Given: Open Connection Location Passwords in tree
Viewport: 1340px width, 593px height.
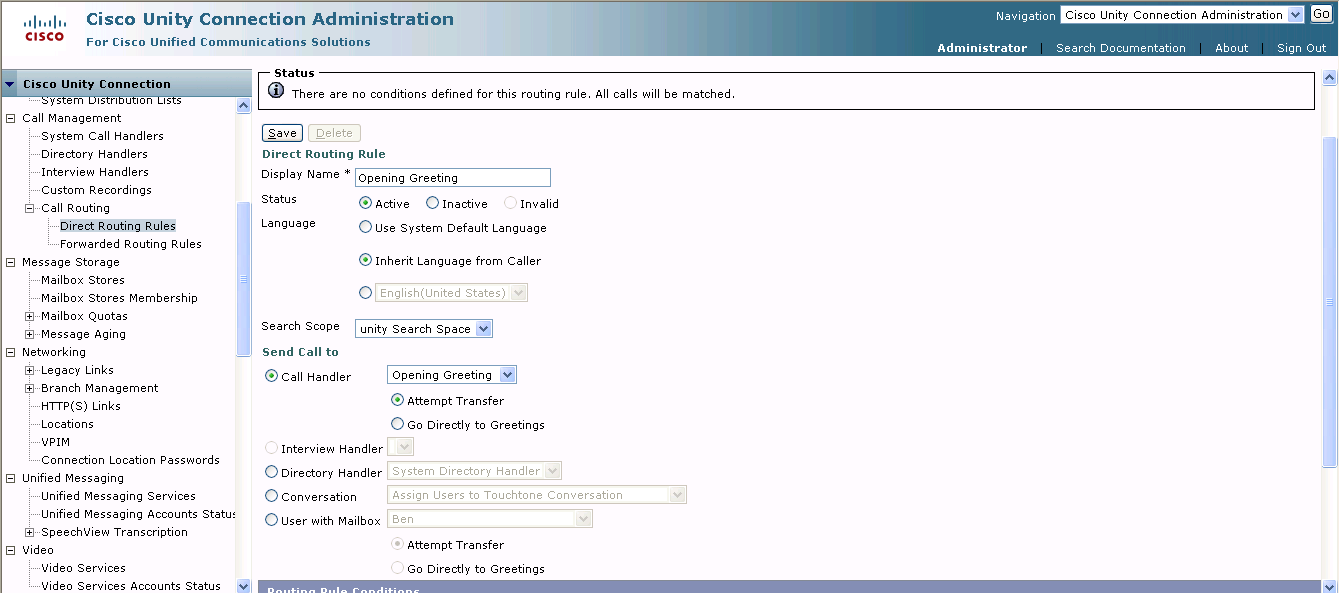Looking at the screenshot, I should coord(130,460).
